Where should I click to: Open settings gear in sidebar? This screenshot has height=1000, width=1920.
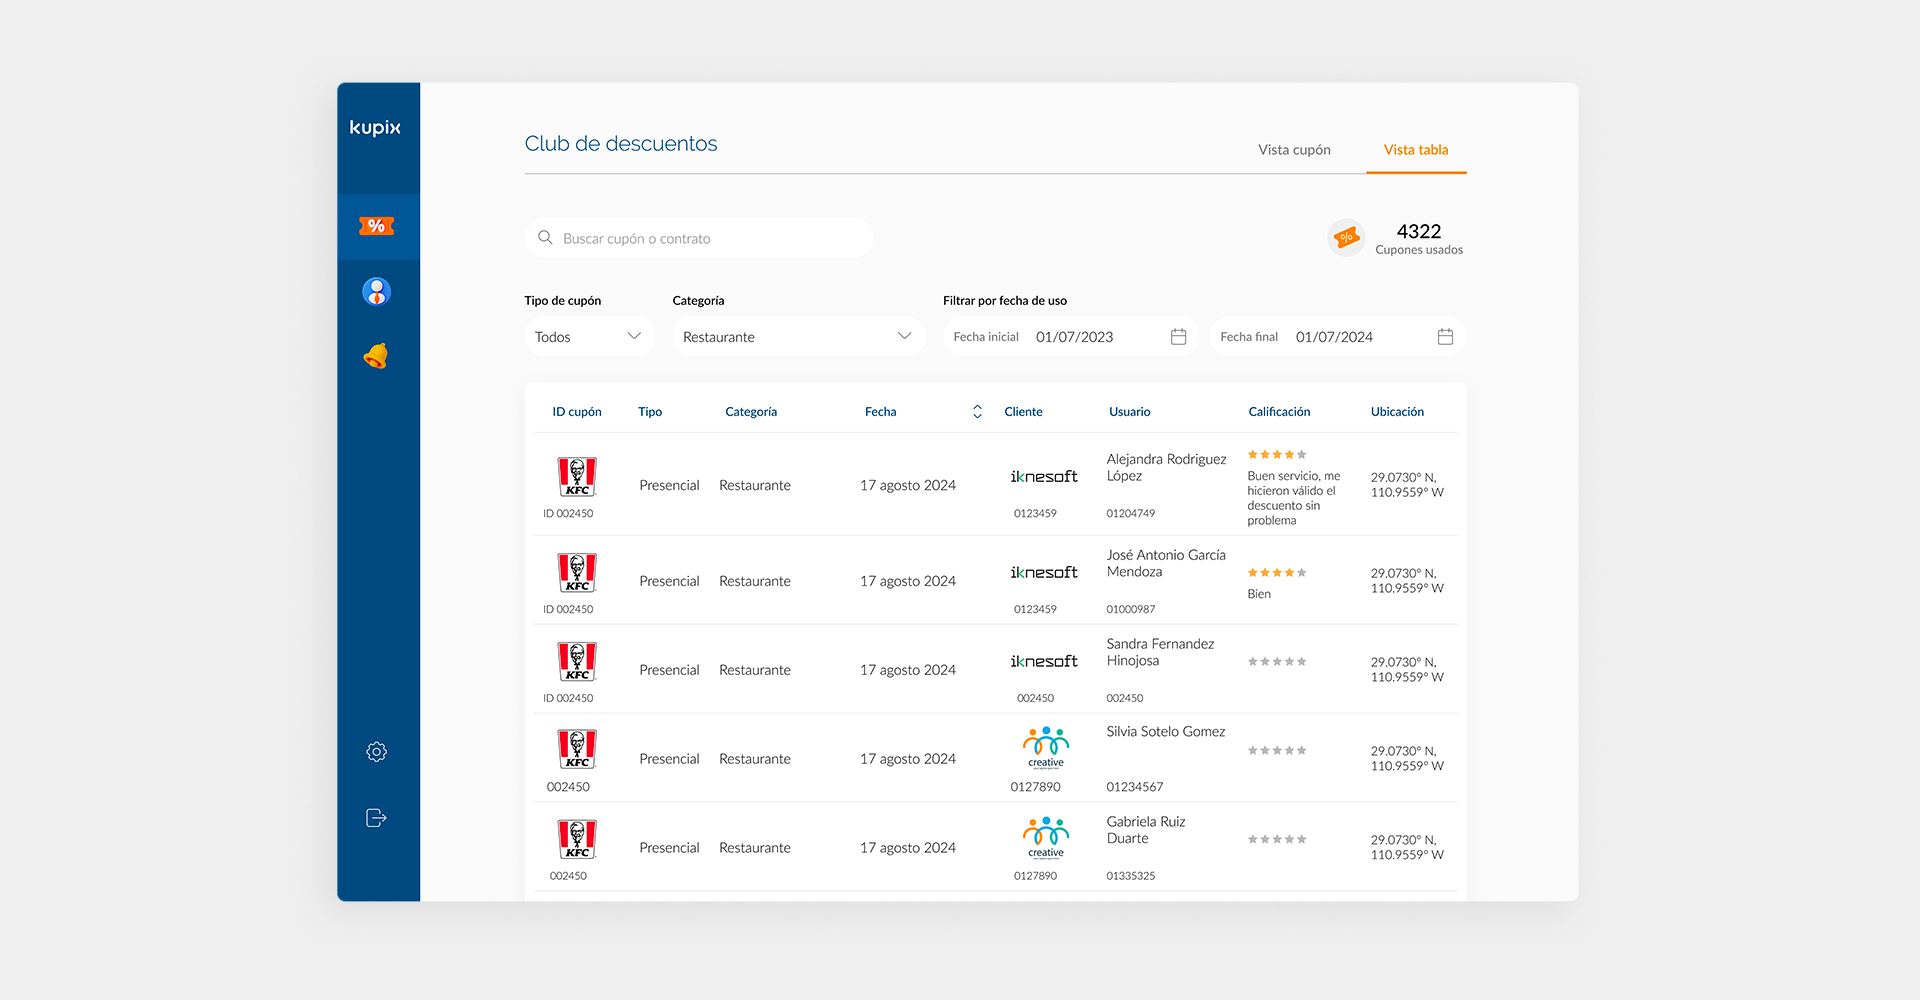(x=376, y=752)
